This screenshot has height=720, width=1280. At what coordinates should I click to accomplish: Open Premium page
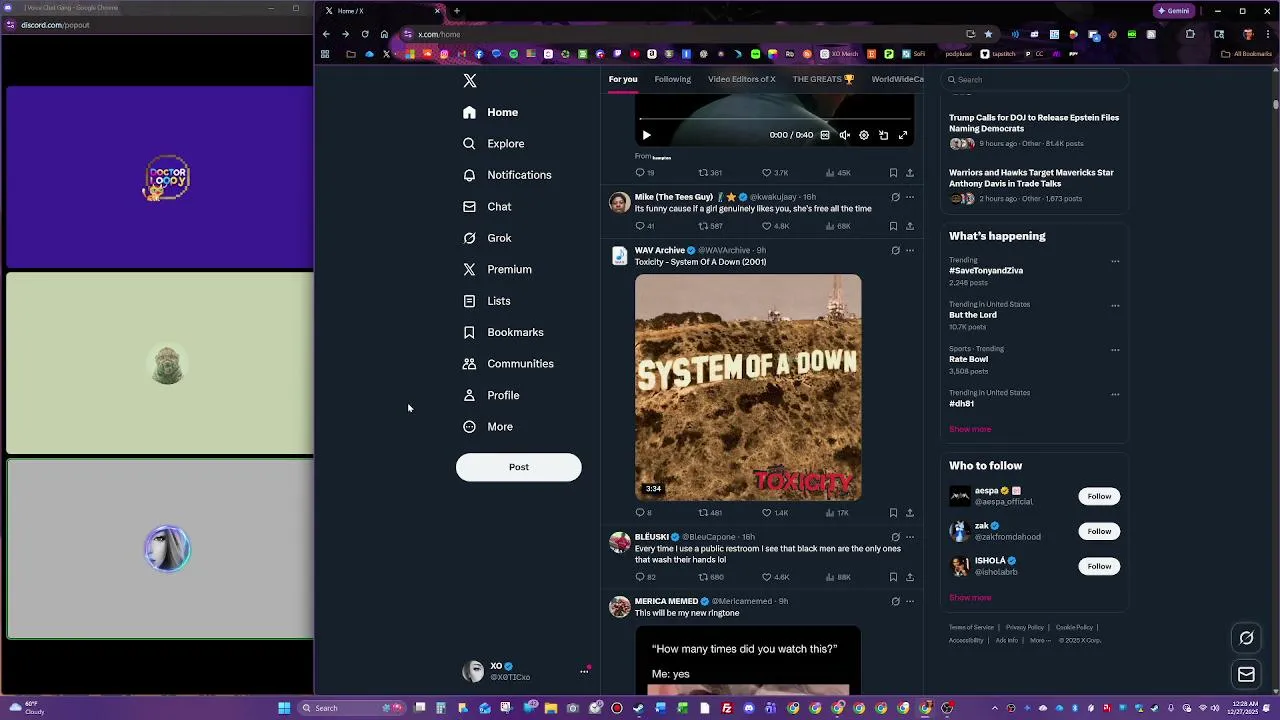coord(497,270)
